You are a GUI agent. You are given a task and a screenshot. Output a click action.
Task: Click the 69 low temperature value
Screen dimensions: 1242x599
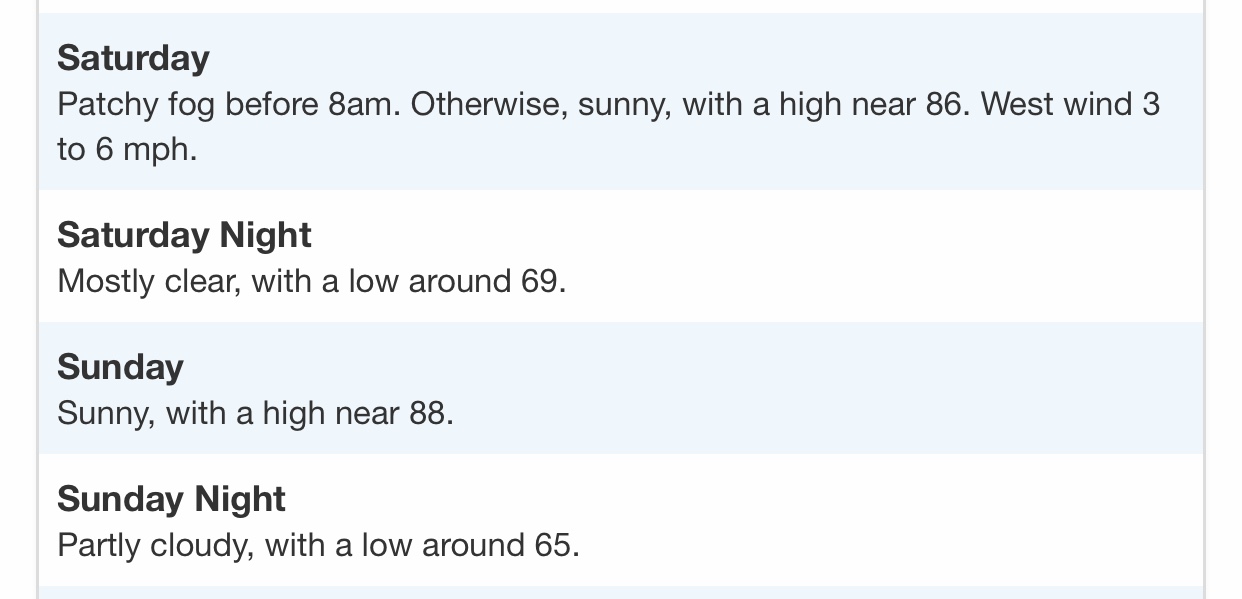[x=539, y=281]
